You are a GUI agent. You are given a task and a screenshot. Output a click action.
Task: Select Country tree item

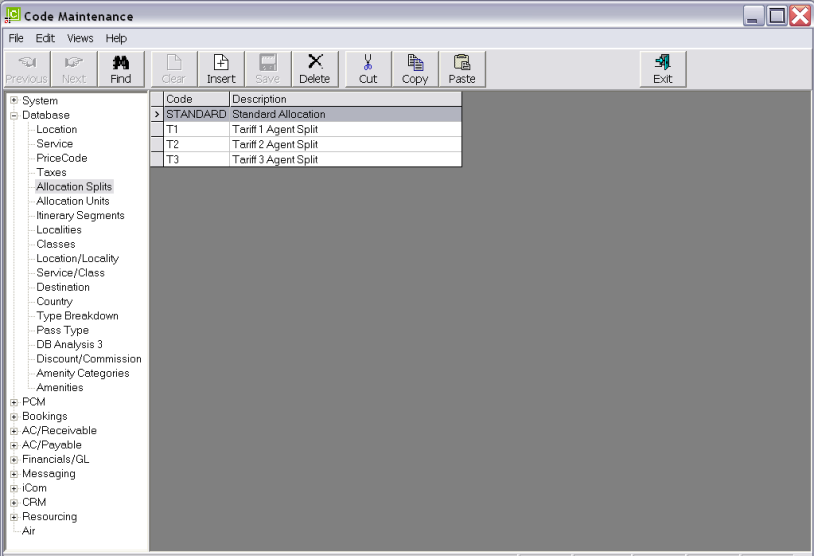tap(55, 302)
